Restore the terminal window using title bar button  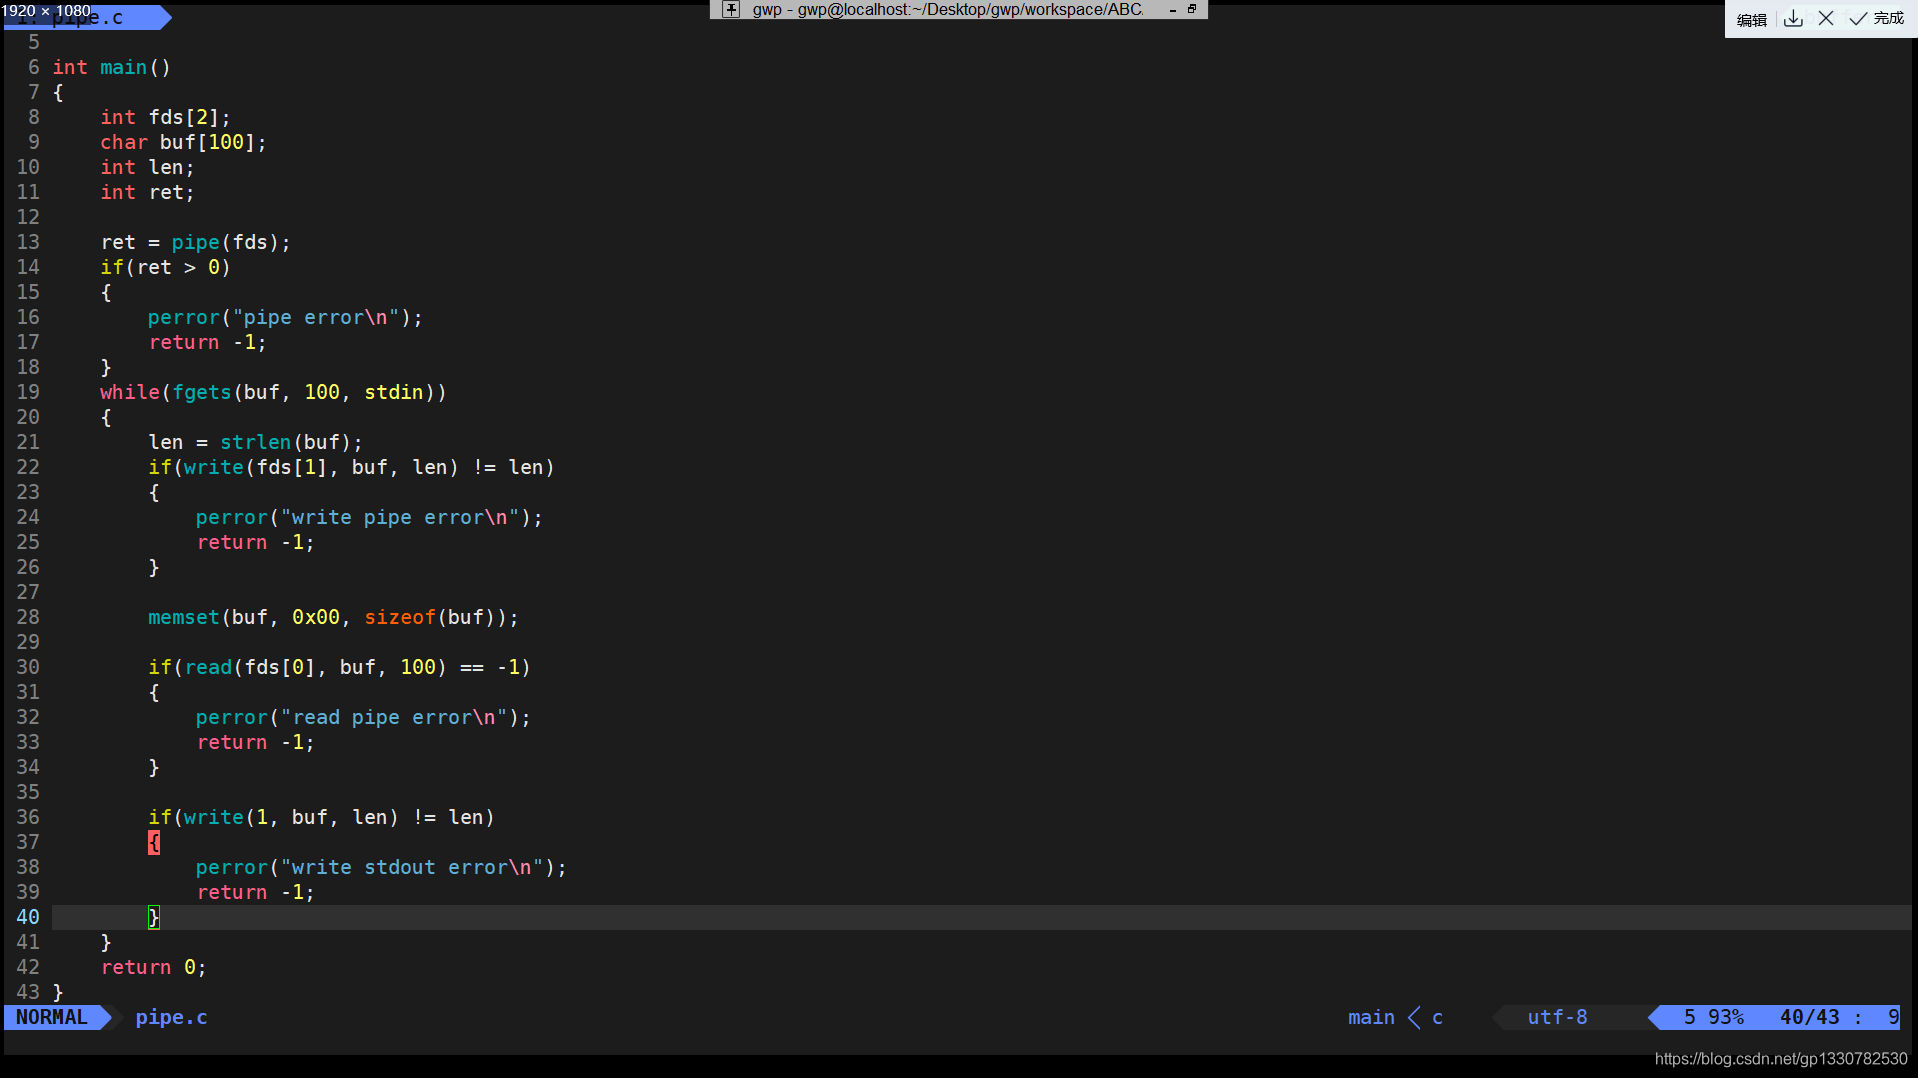coord(1192,9)
